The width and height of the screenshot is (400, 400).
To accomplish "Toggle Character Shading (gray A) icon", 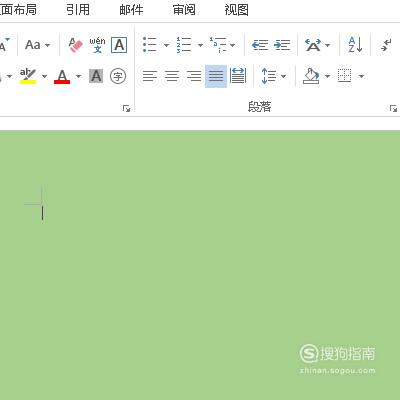I will (x=96, y=76).
